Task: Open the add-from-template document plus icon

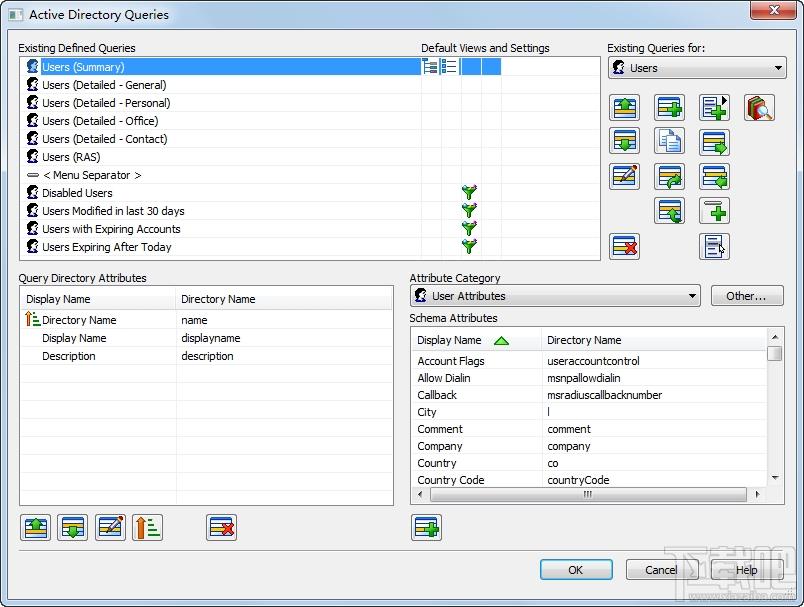Action: [715, 108]
